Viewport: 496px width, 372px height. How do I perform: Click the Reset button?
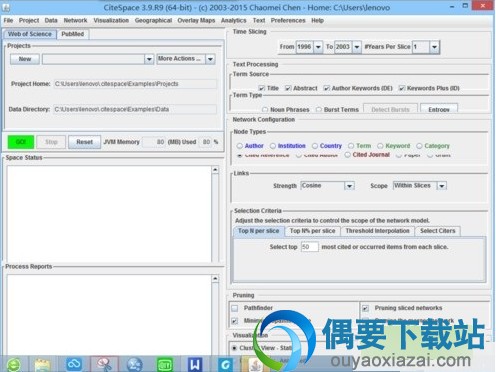pos(84,142)
